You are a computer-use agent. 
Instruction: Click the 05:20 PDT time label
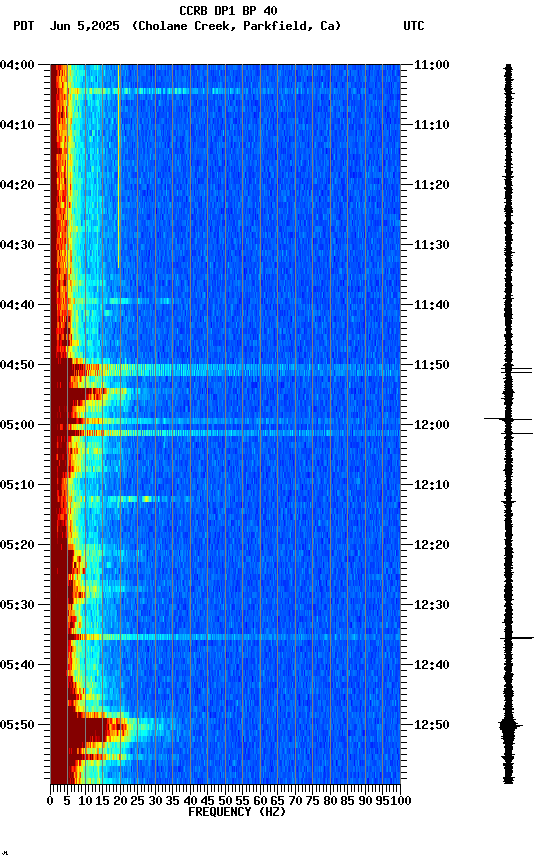coord(17,545)
